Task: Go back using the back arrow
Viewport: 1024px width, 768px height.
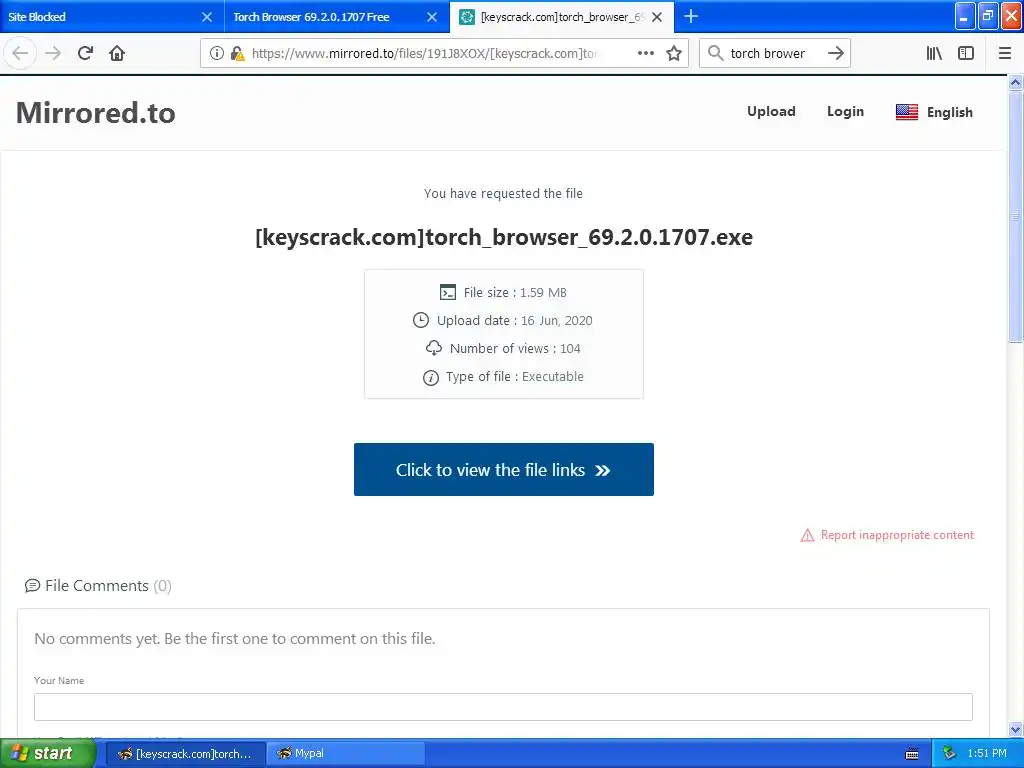Action: 20,54
